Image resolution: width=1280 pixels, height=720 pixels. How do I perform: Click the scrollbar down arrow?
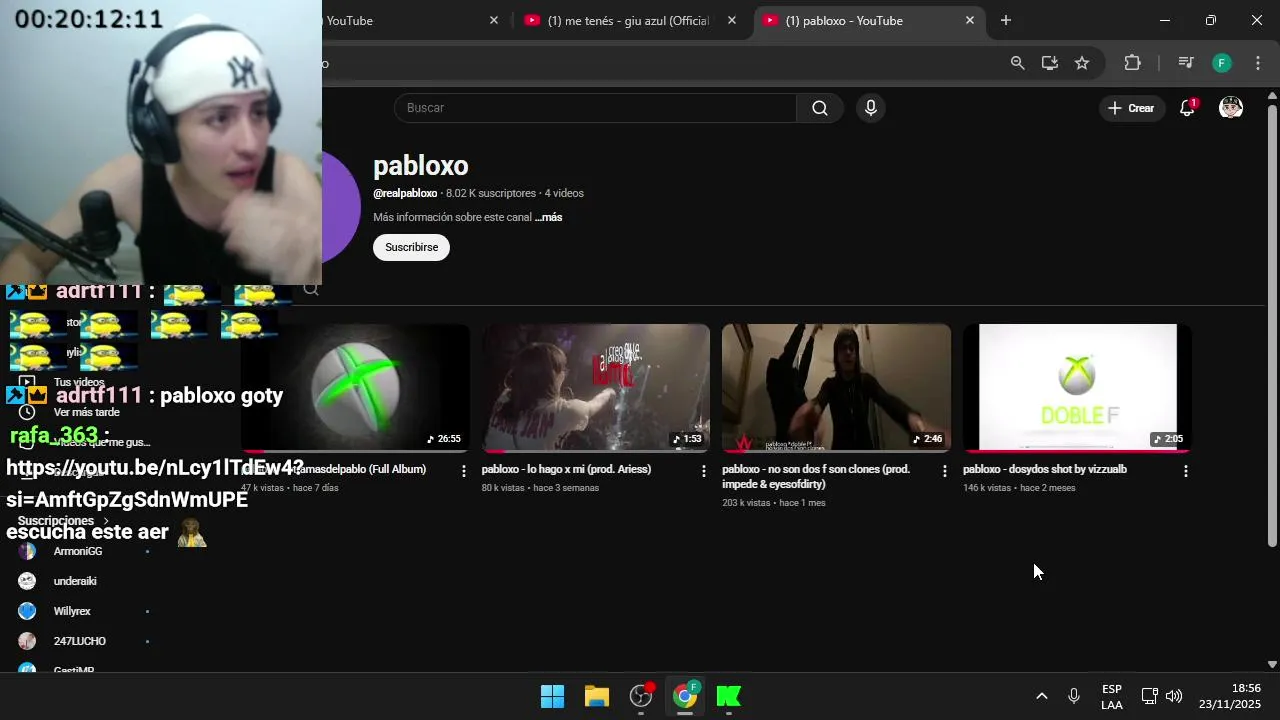pos(1272,664)
